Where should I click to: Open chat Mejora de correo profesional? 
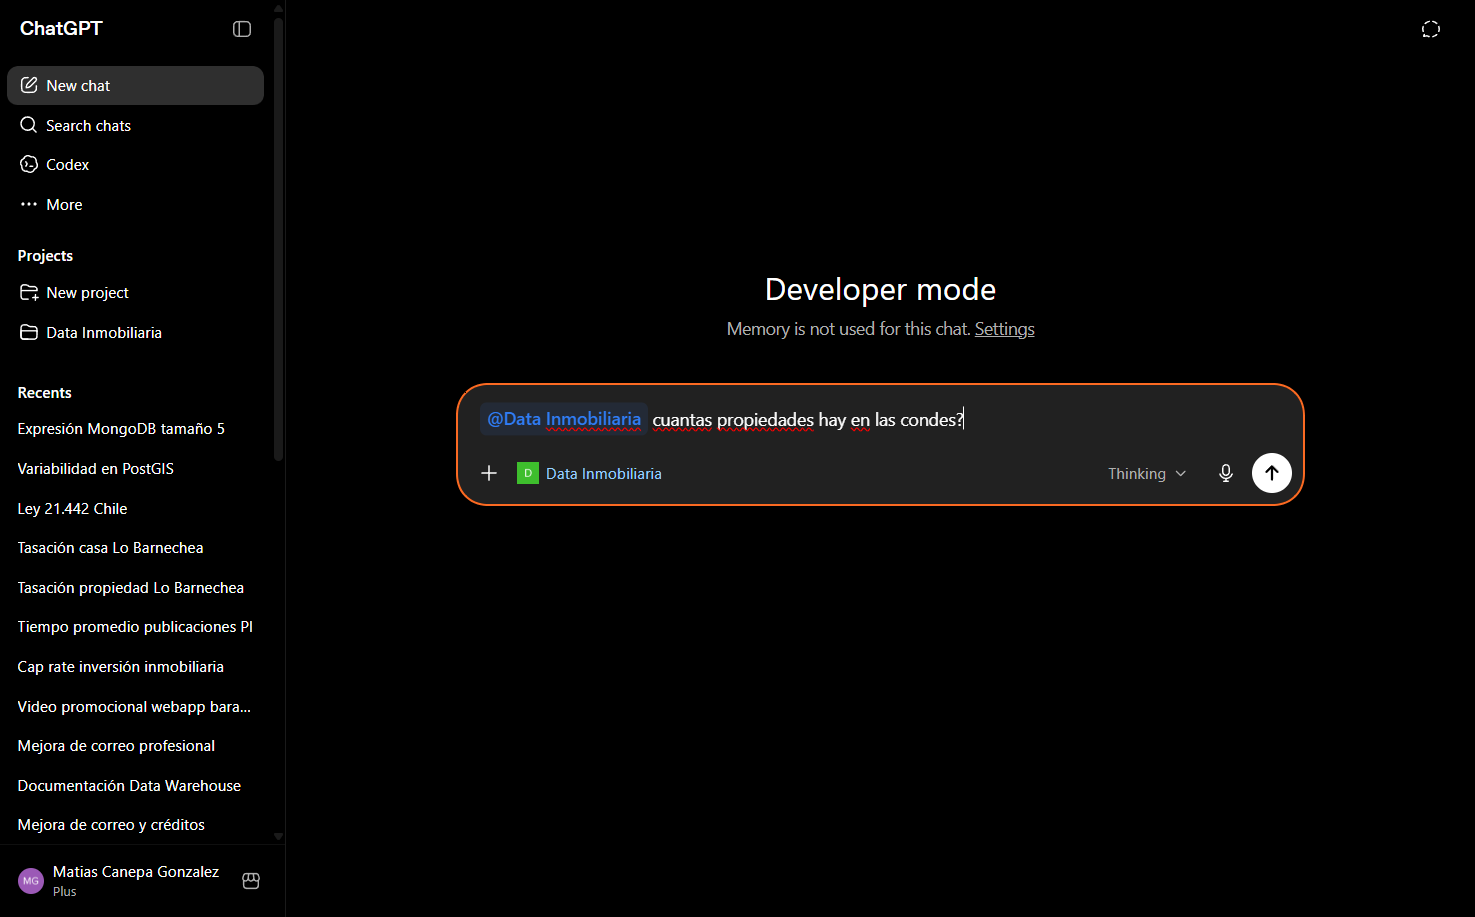[x=135, y=745]
